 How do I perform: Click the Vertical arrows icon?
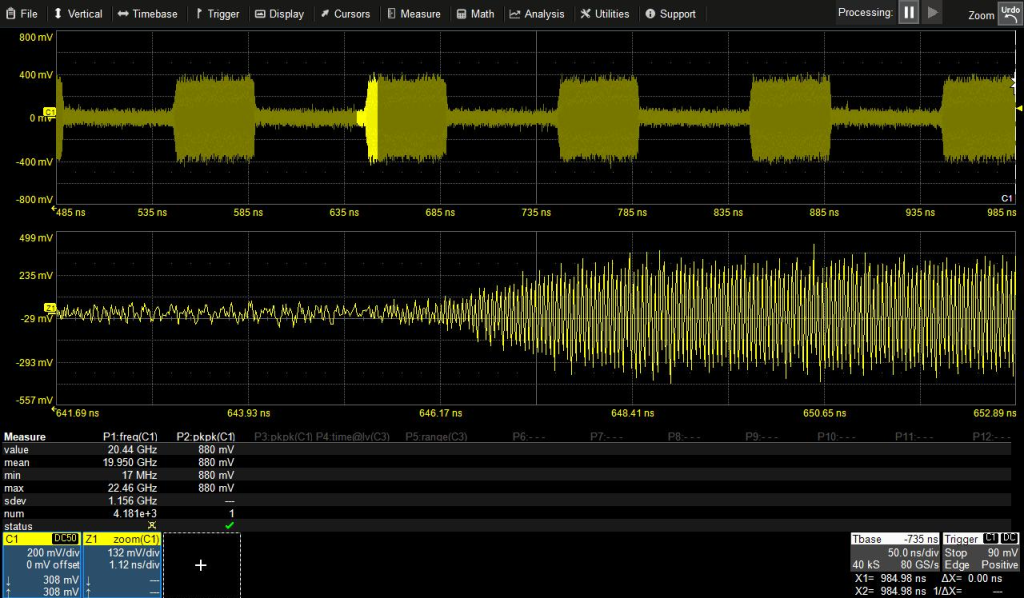[x=56, y=13]
